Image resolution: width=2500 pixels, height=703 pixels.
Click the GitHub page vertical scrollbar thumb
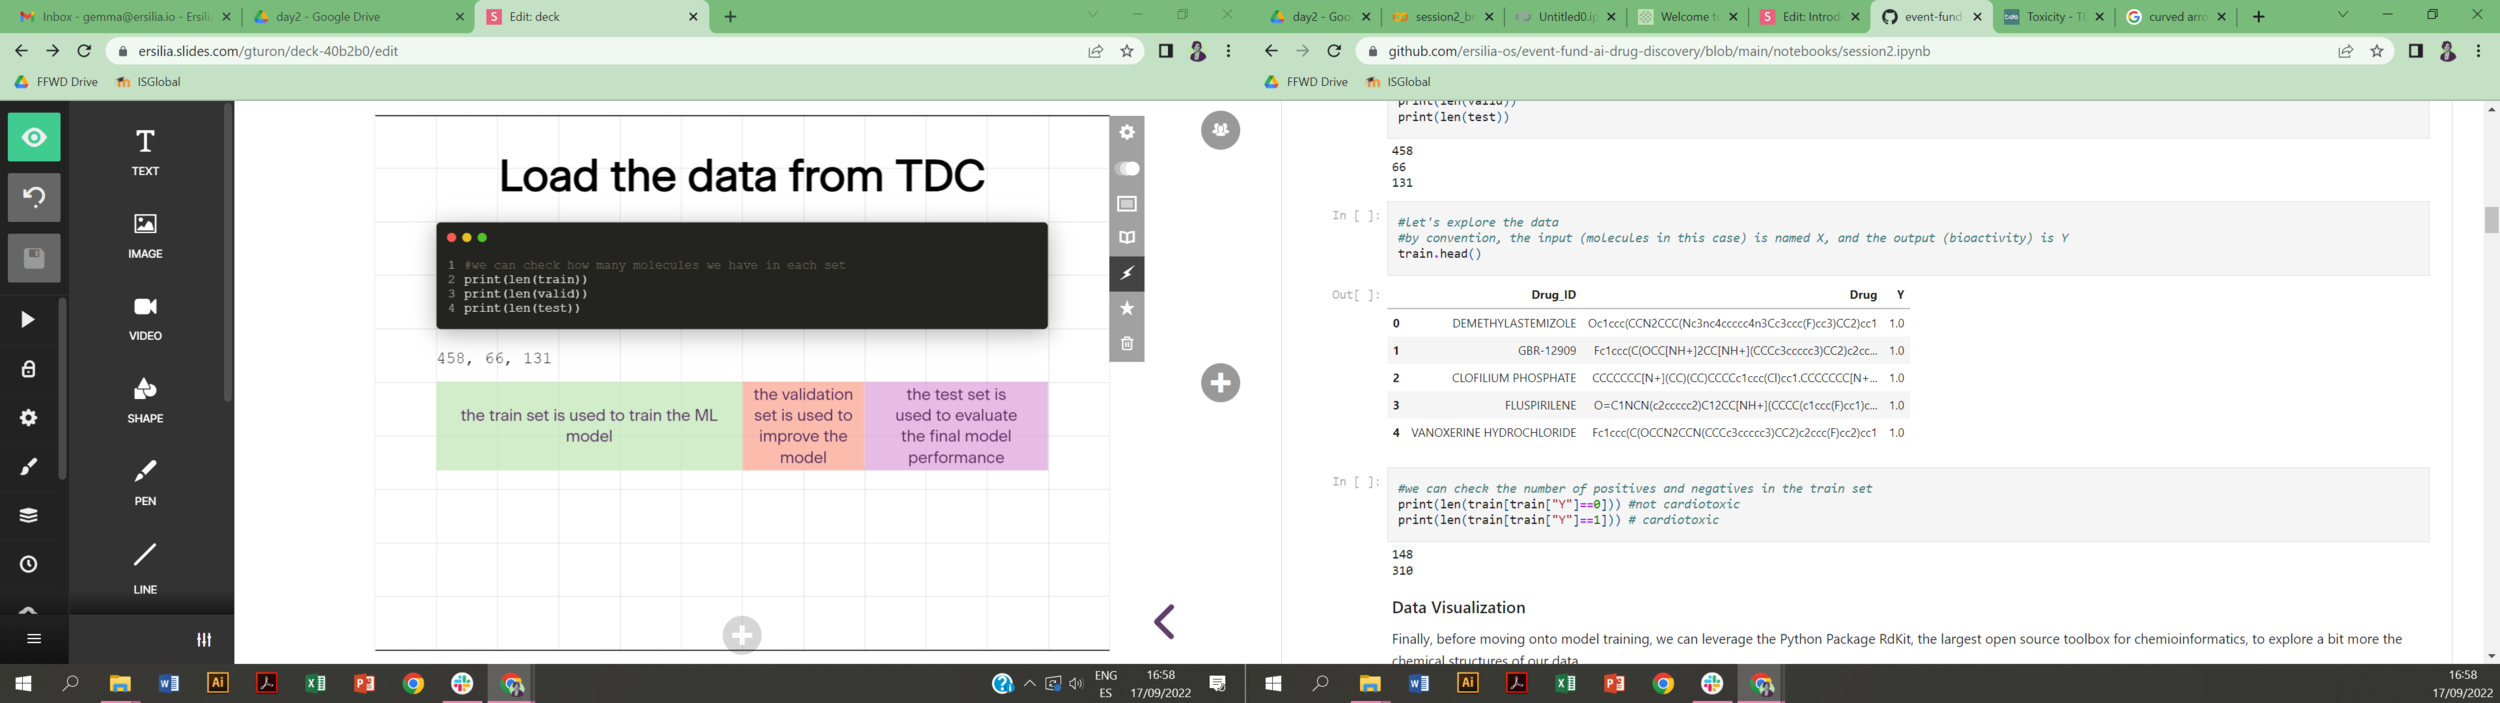click(2491, 220)
